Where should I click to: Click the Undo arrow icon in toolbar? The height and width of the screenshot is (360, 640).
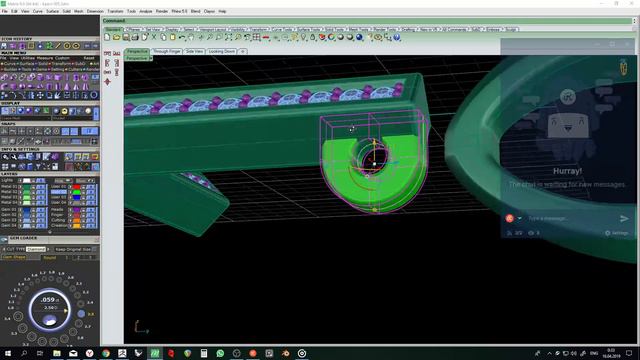181,38
